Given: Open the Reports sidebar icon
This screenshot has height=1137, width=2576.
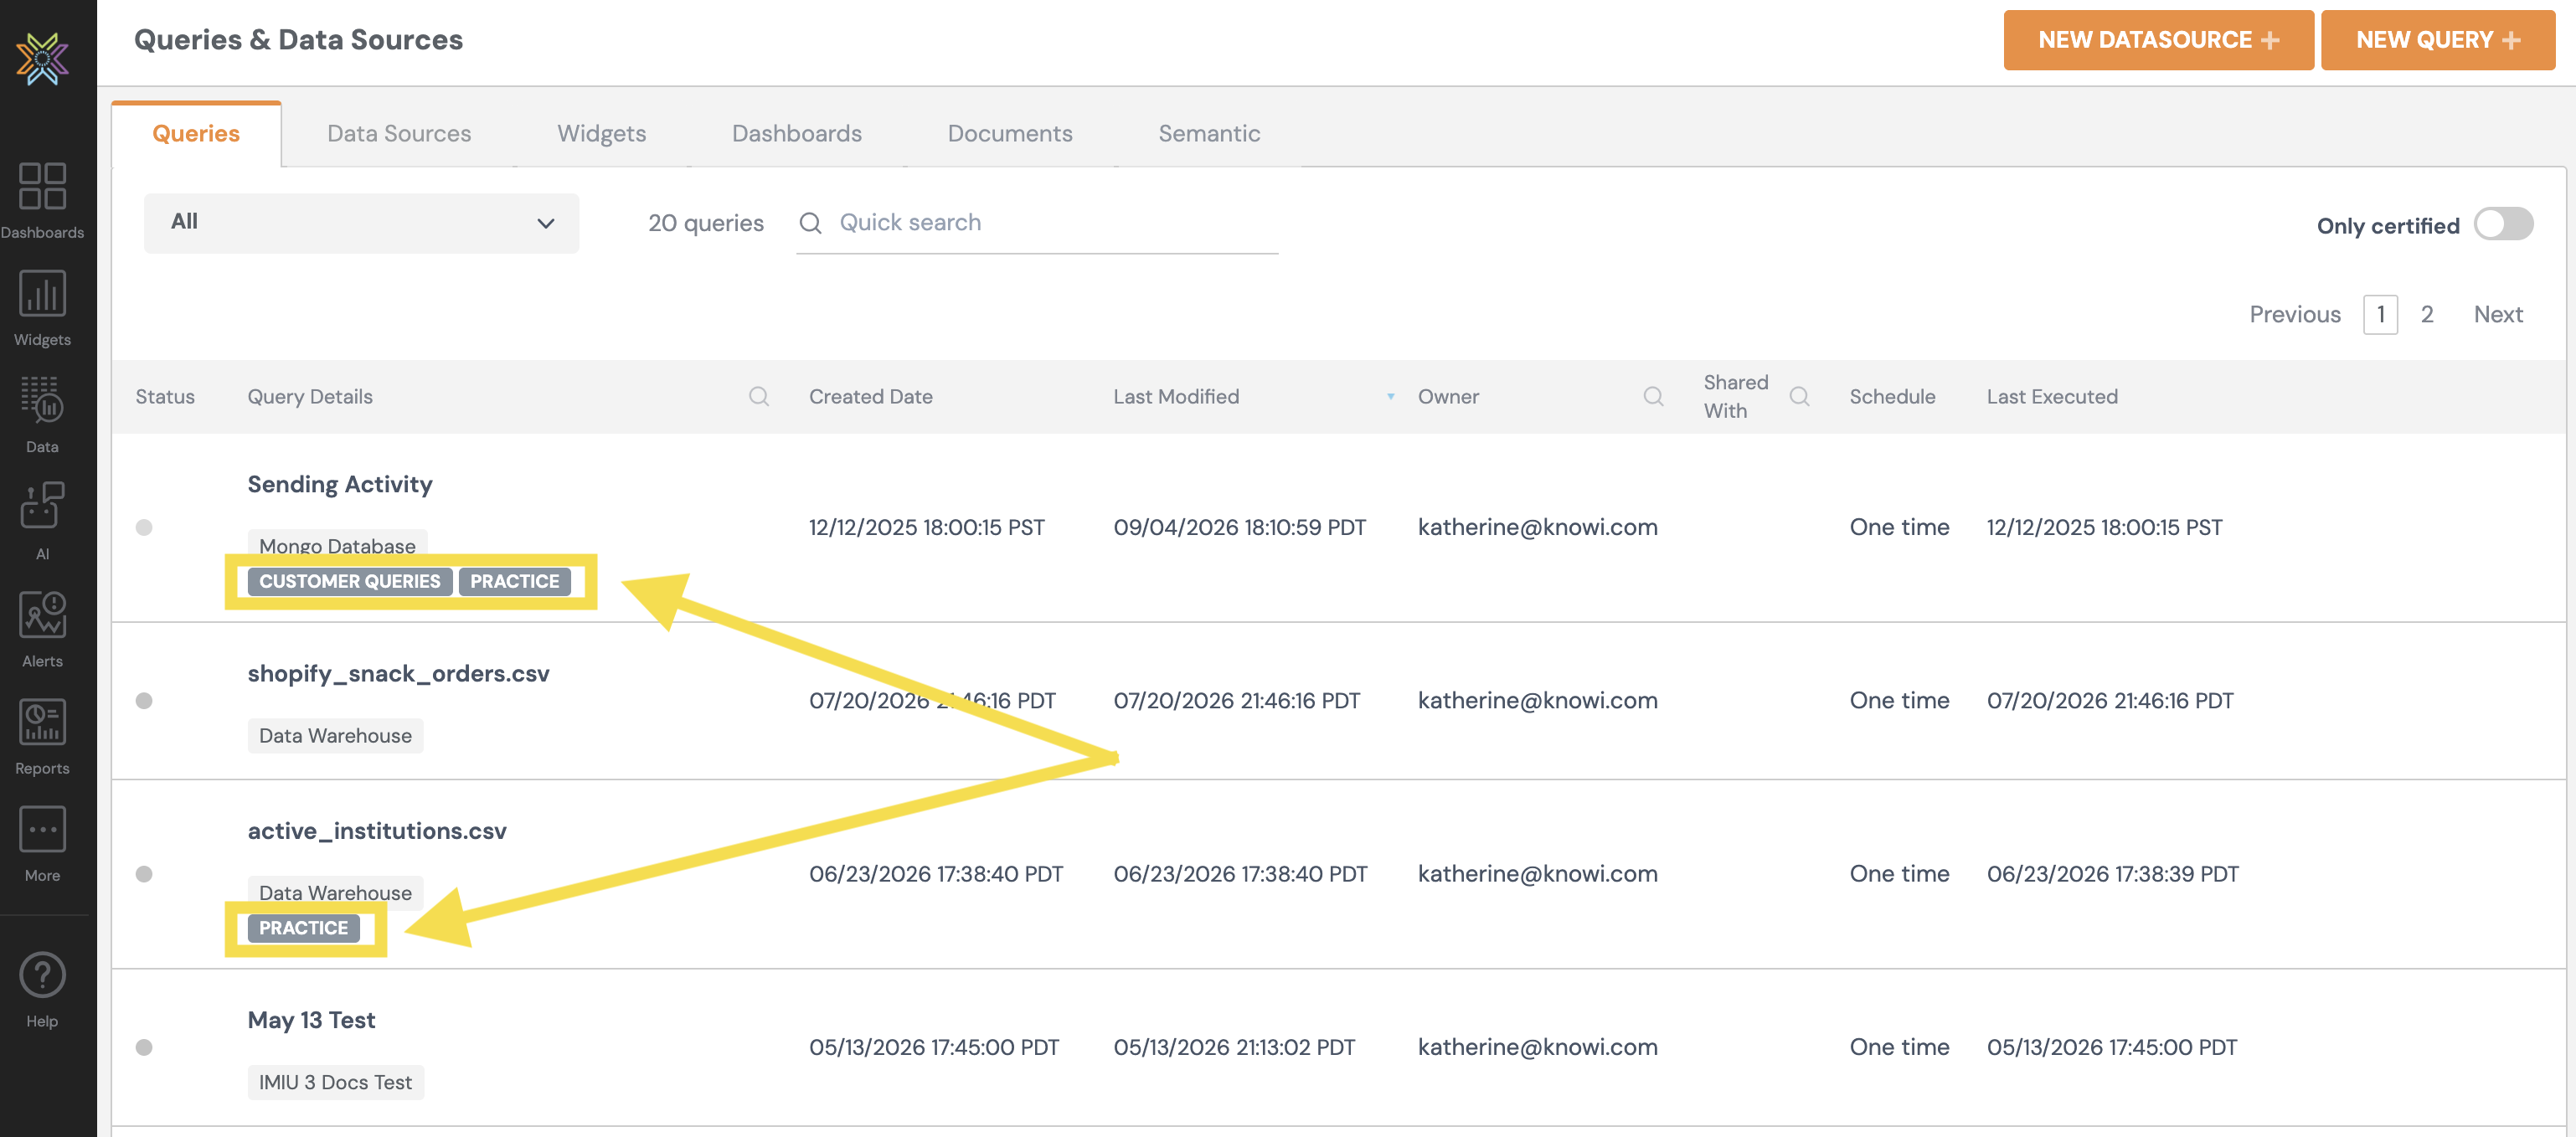Looking at the screenshot, I should pos(42,735).
